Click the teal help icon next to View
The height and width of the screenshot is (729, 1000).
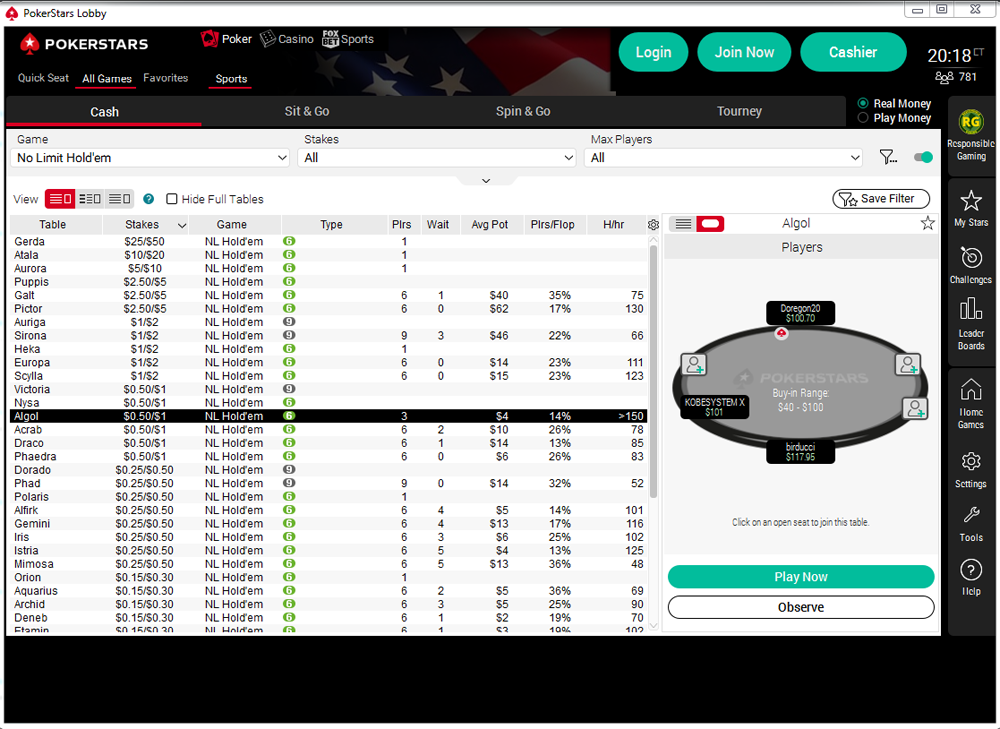click(x=149, y=199)
